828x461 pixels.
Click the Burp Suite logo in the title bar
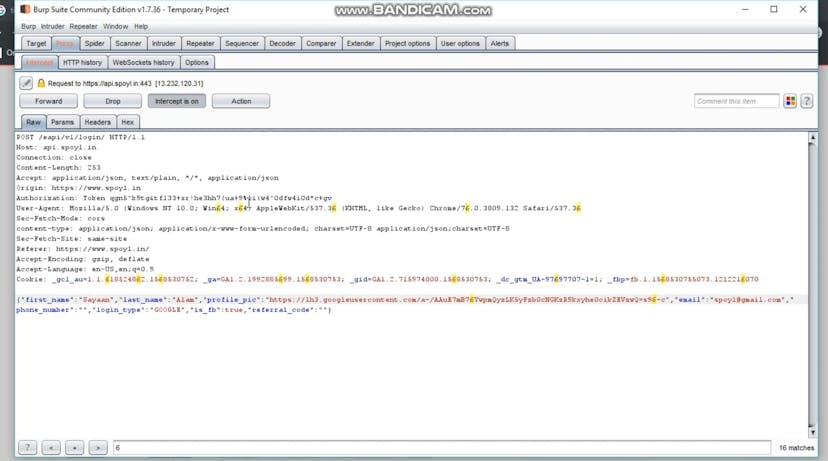pos(25,9)
